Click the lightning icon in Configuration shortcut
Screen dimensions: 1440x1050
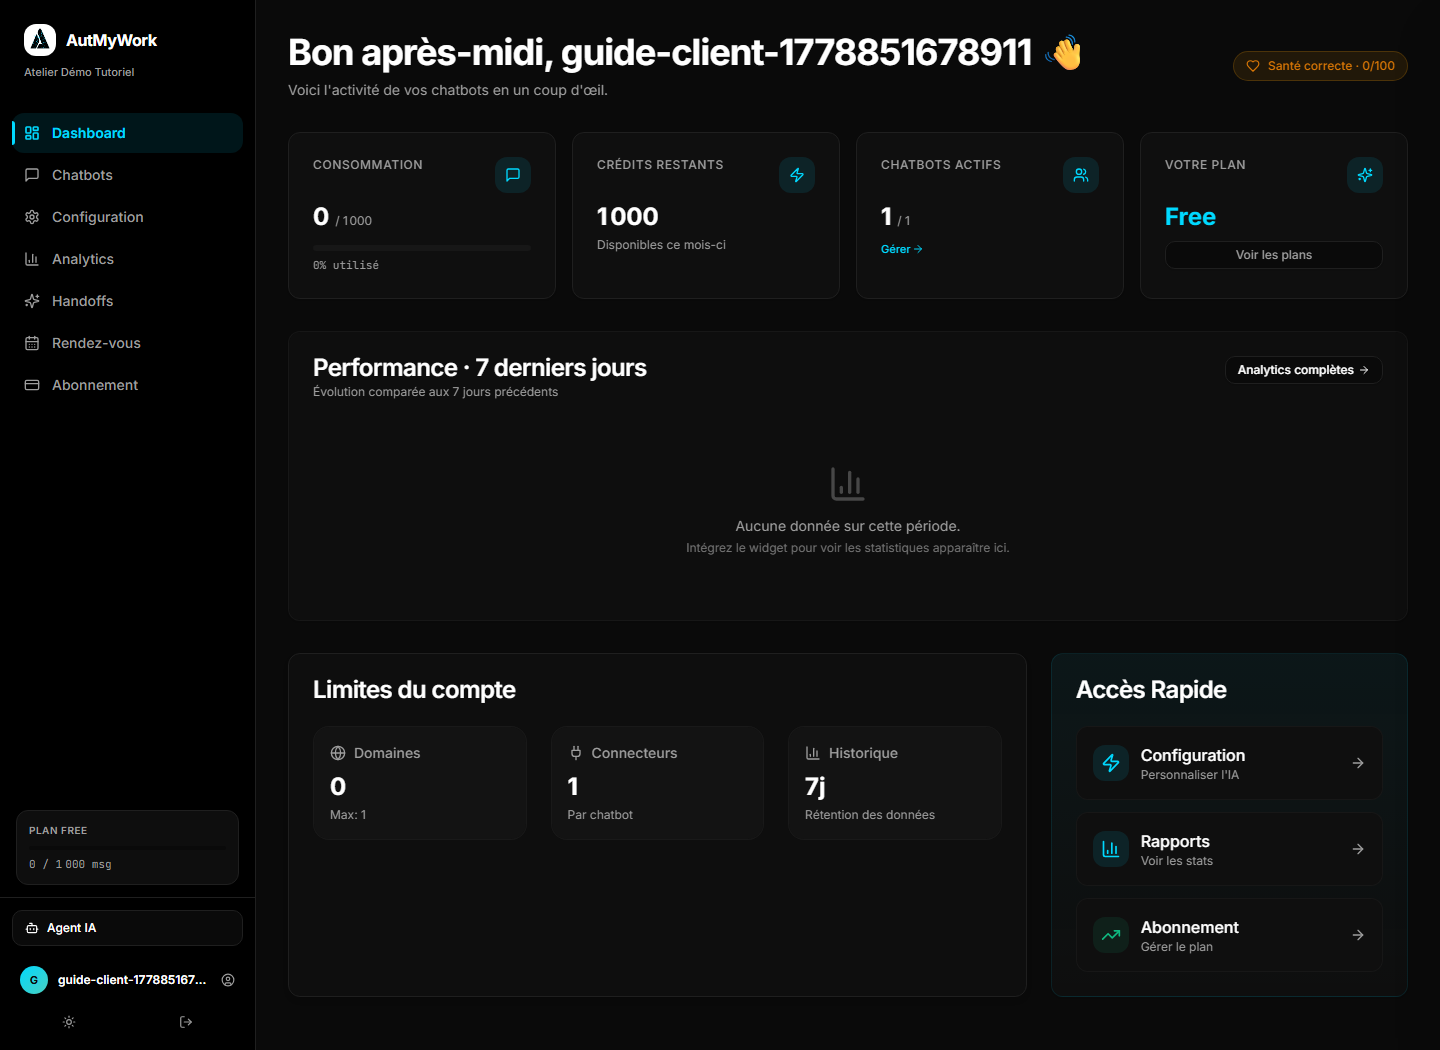click(1111, 763)
